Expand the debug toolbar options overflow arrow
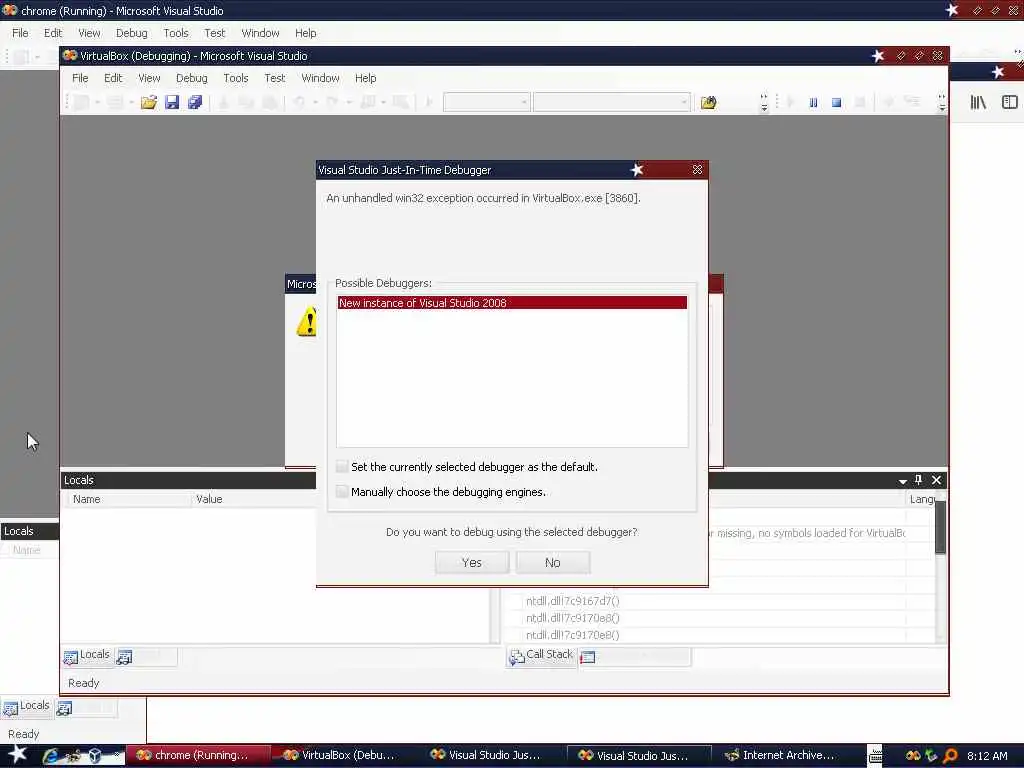 click(x=942, y=103)
